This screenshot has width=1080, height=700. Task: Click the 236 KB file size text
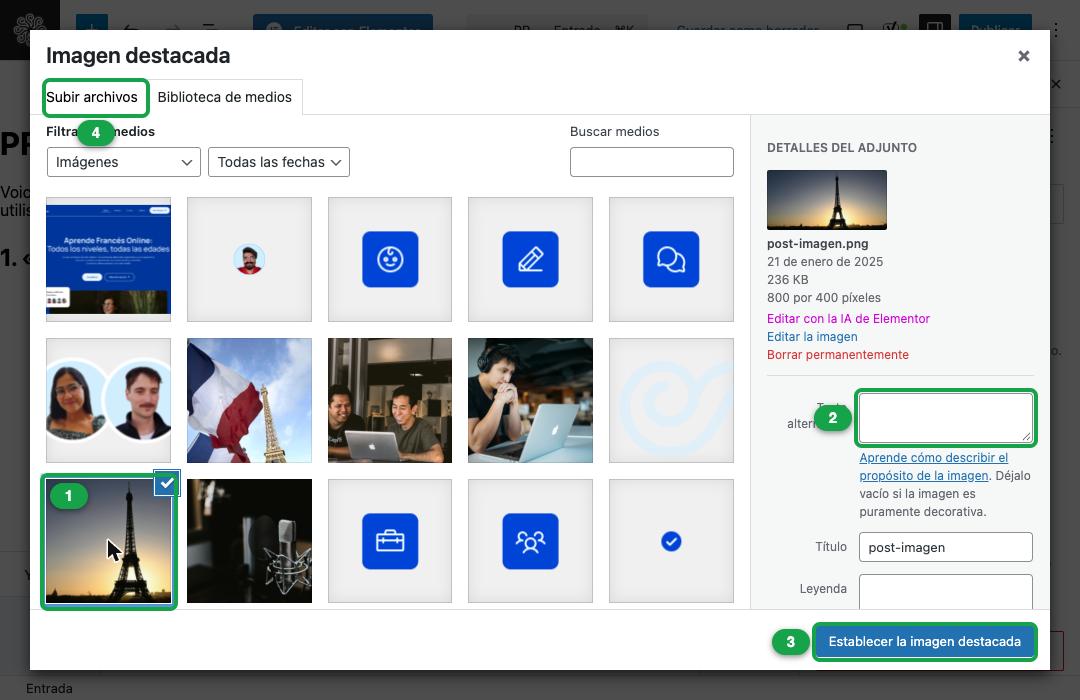(x=788, y=279)
